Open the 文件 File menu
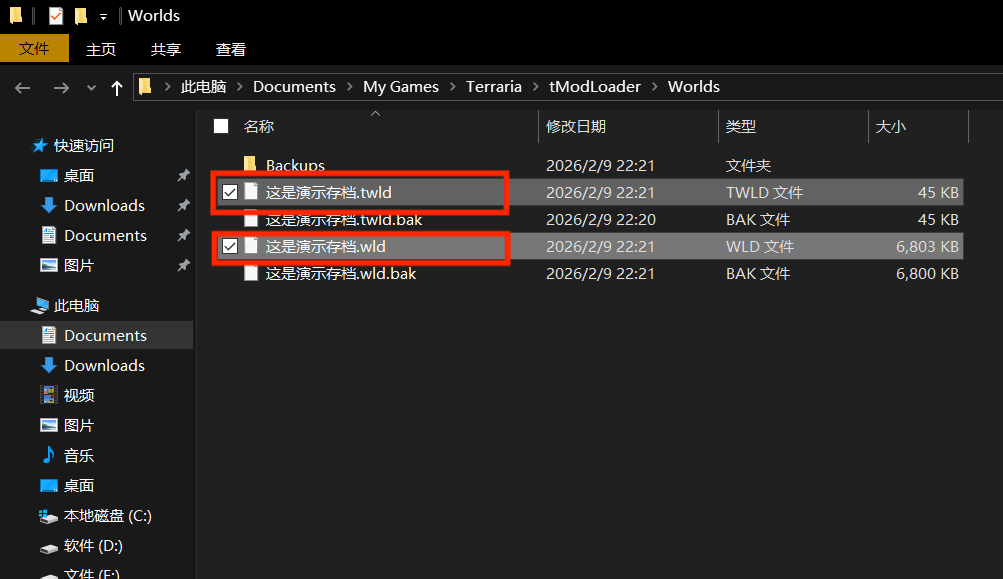 coord(34,49)
